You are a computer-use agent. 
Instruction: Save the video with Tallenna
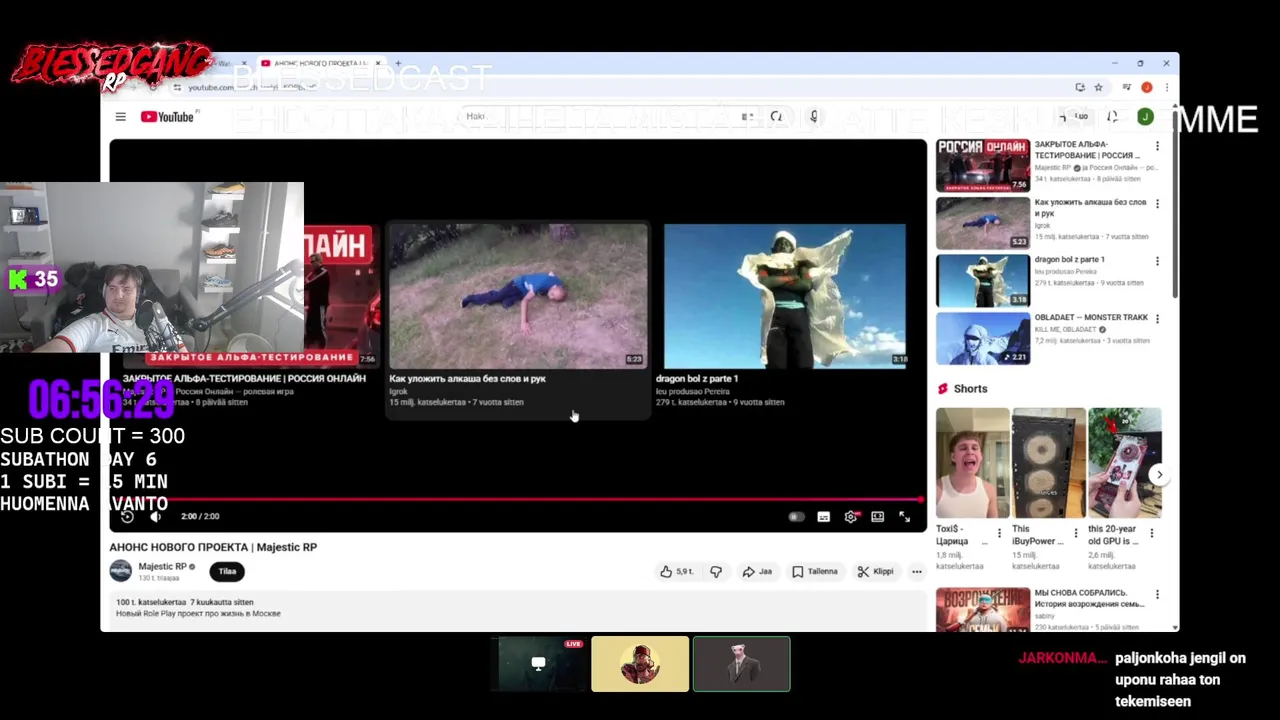[x=815, y=572]
